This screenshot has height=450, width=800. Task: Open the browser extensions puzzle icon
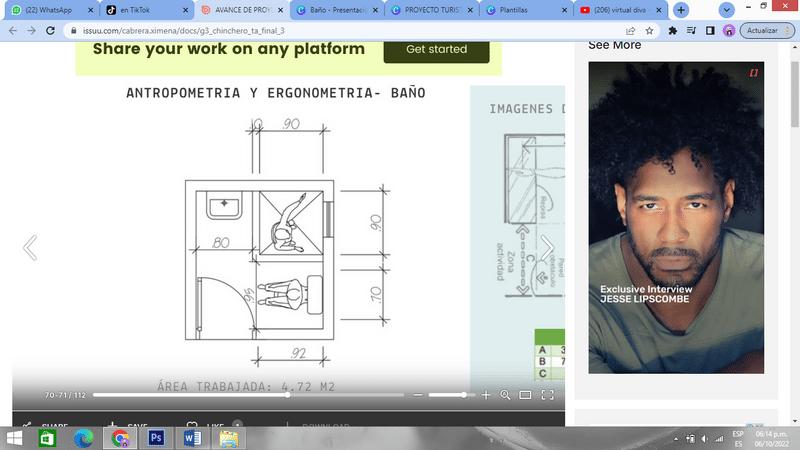[x=672, y=31]
